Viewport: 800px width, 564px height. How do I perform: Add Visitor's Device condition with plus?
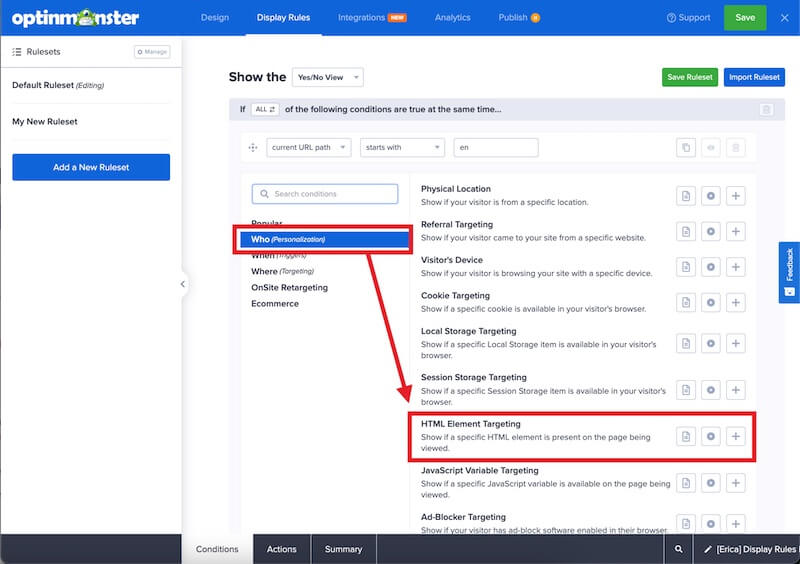[x=736, y=267]
